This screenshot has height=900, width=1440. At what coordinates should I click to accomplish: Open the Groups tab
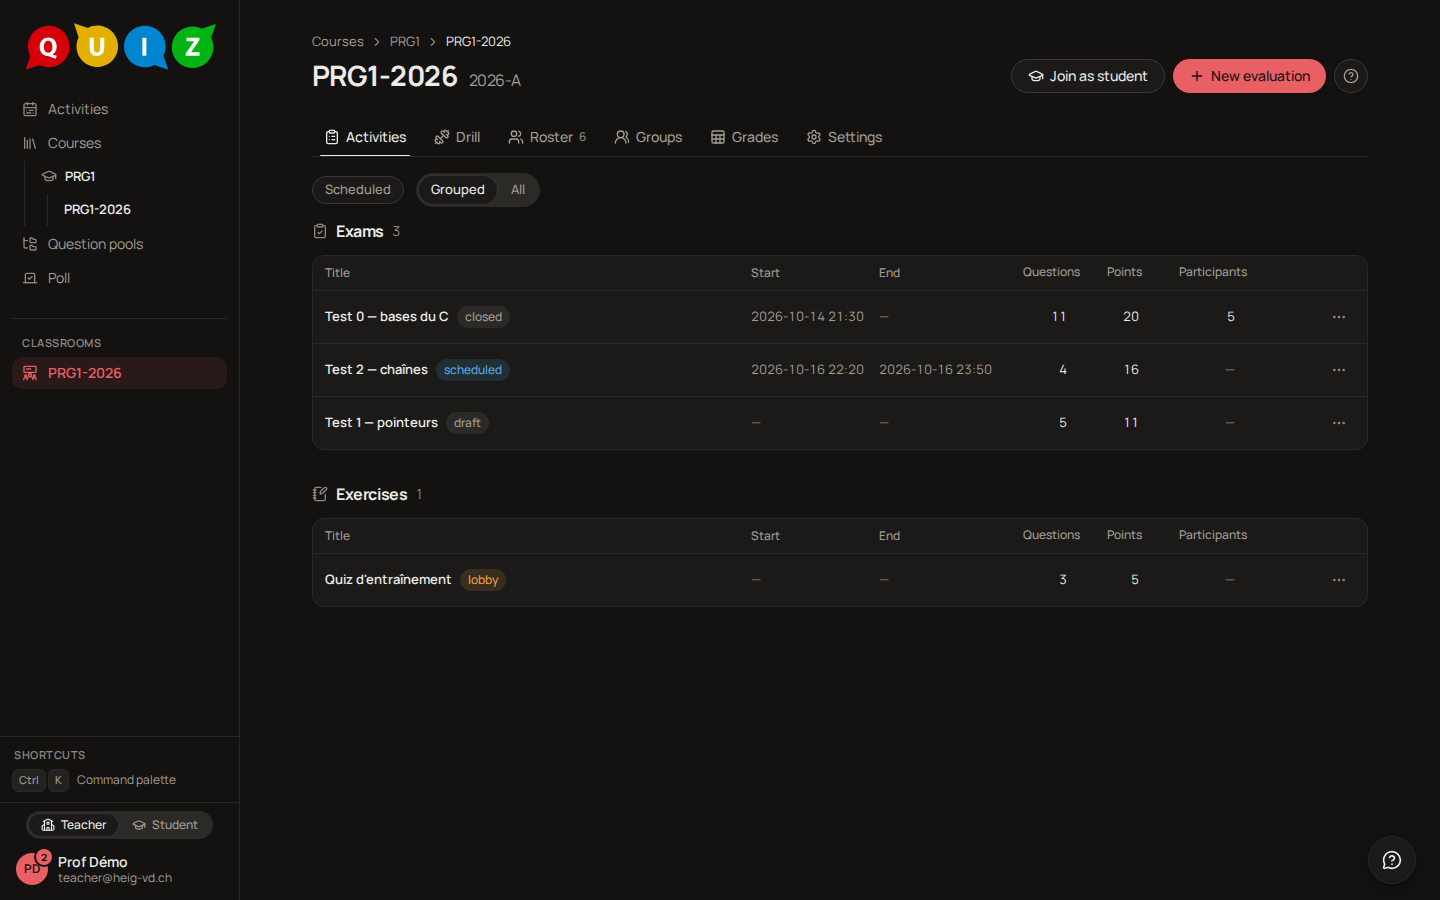[x=648, y=137]
